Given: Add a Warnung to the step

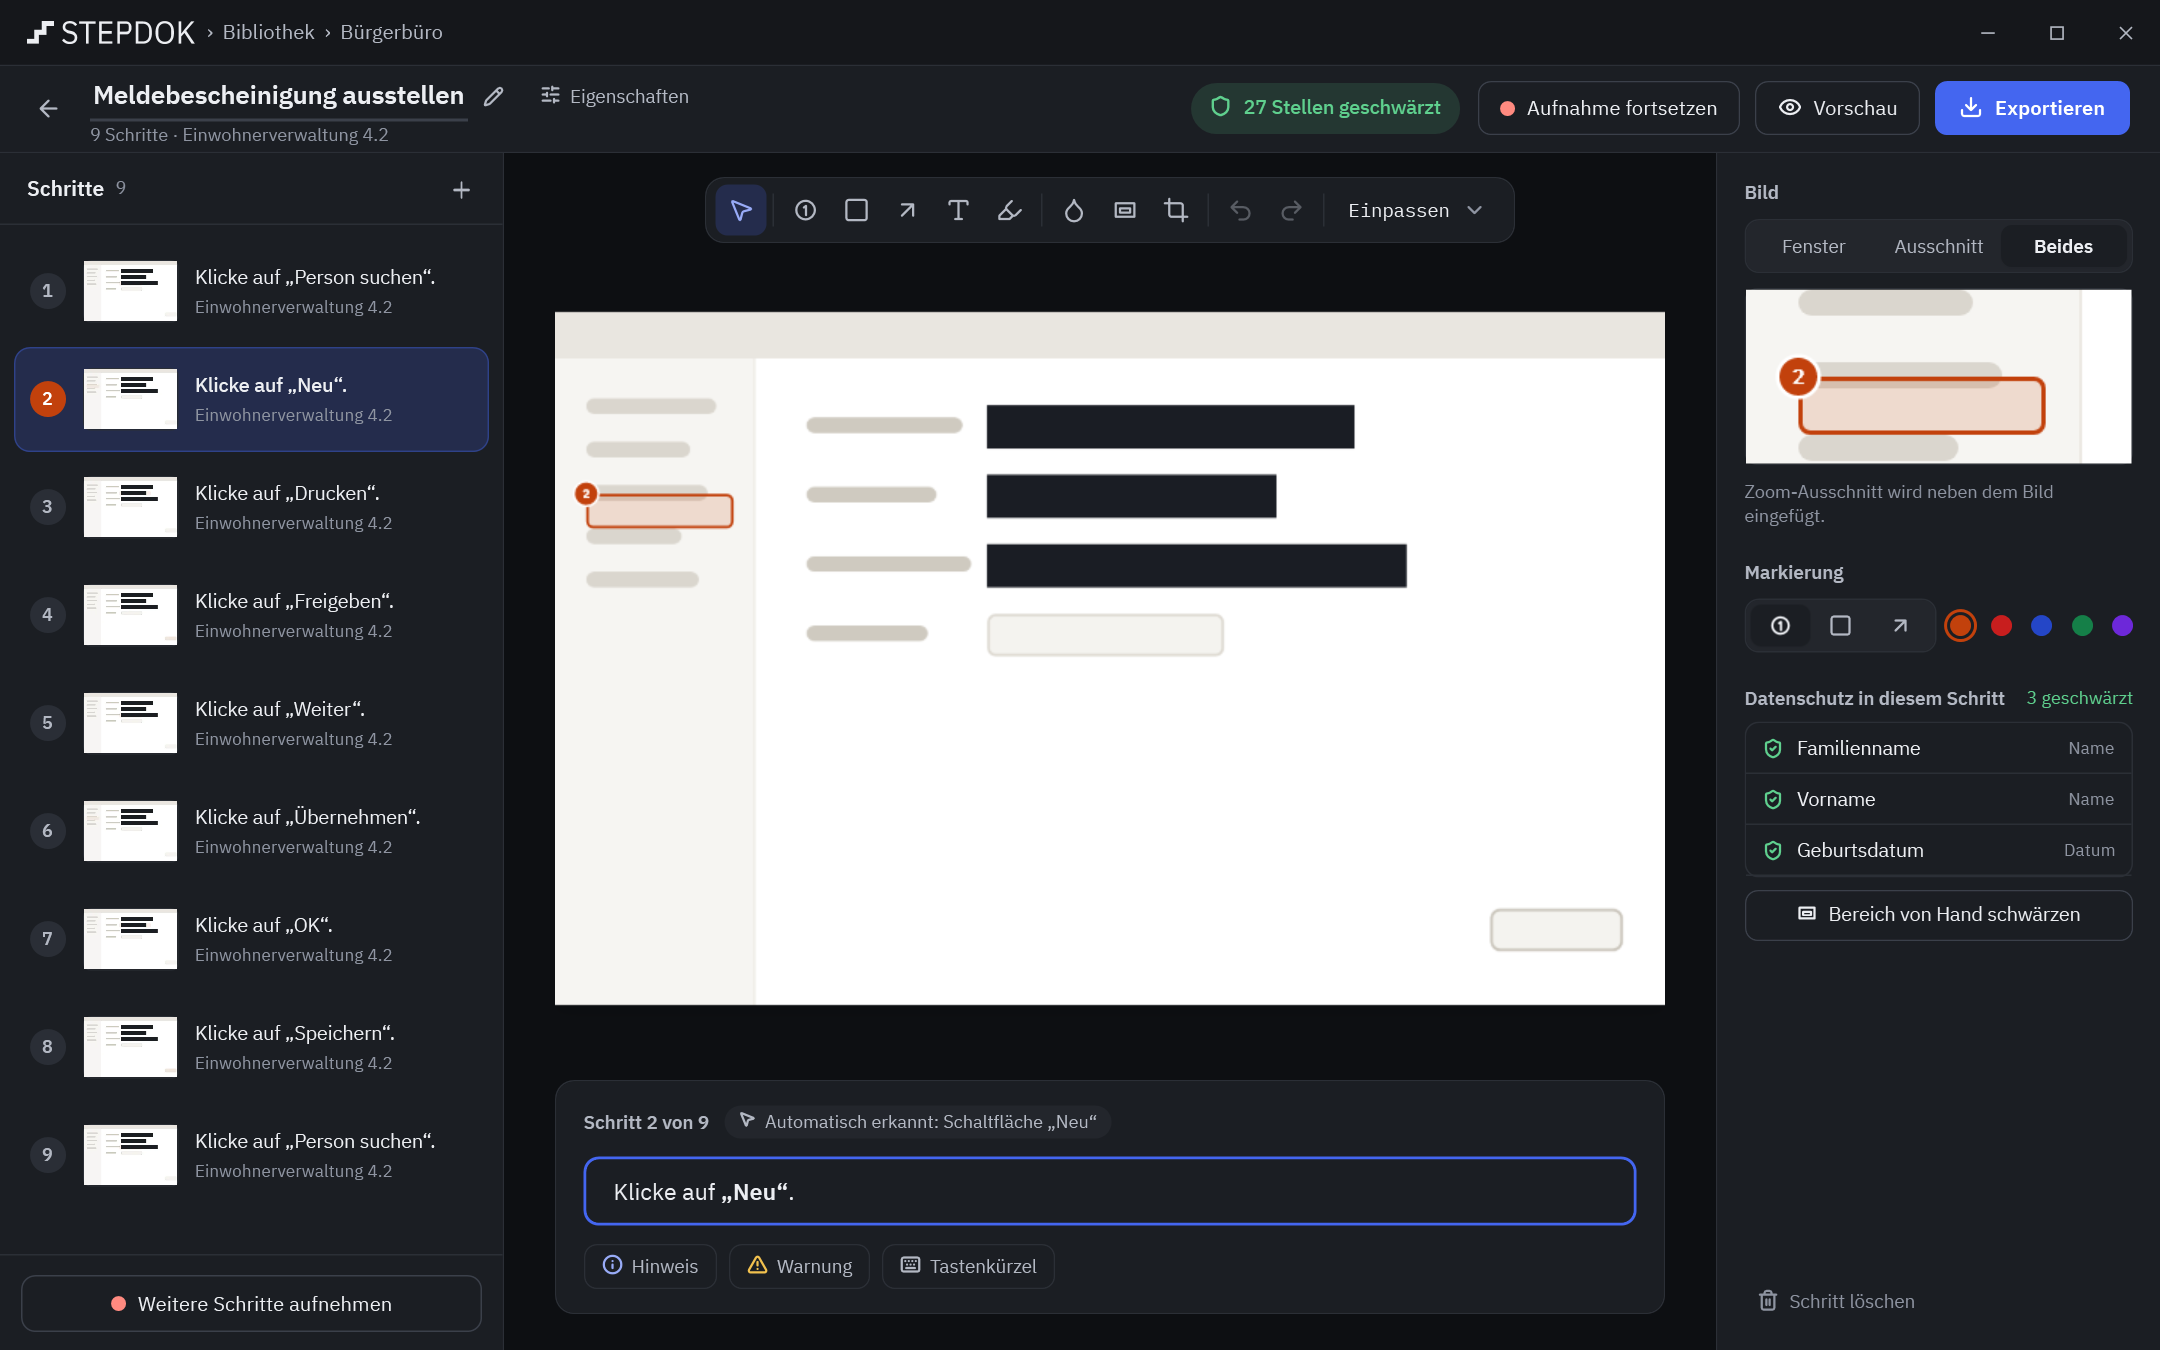Looking at the screenshot, I should pos(799,1266).
